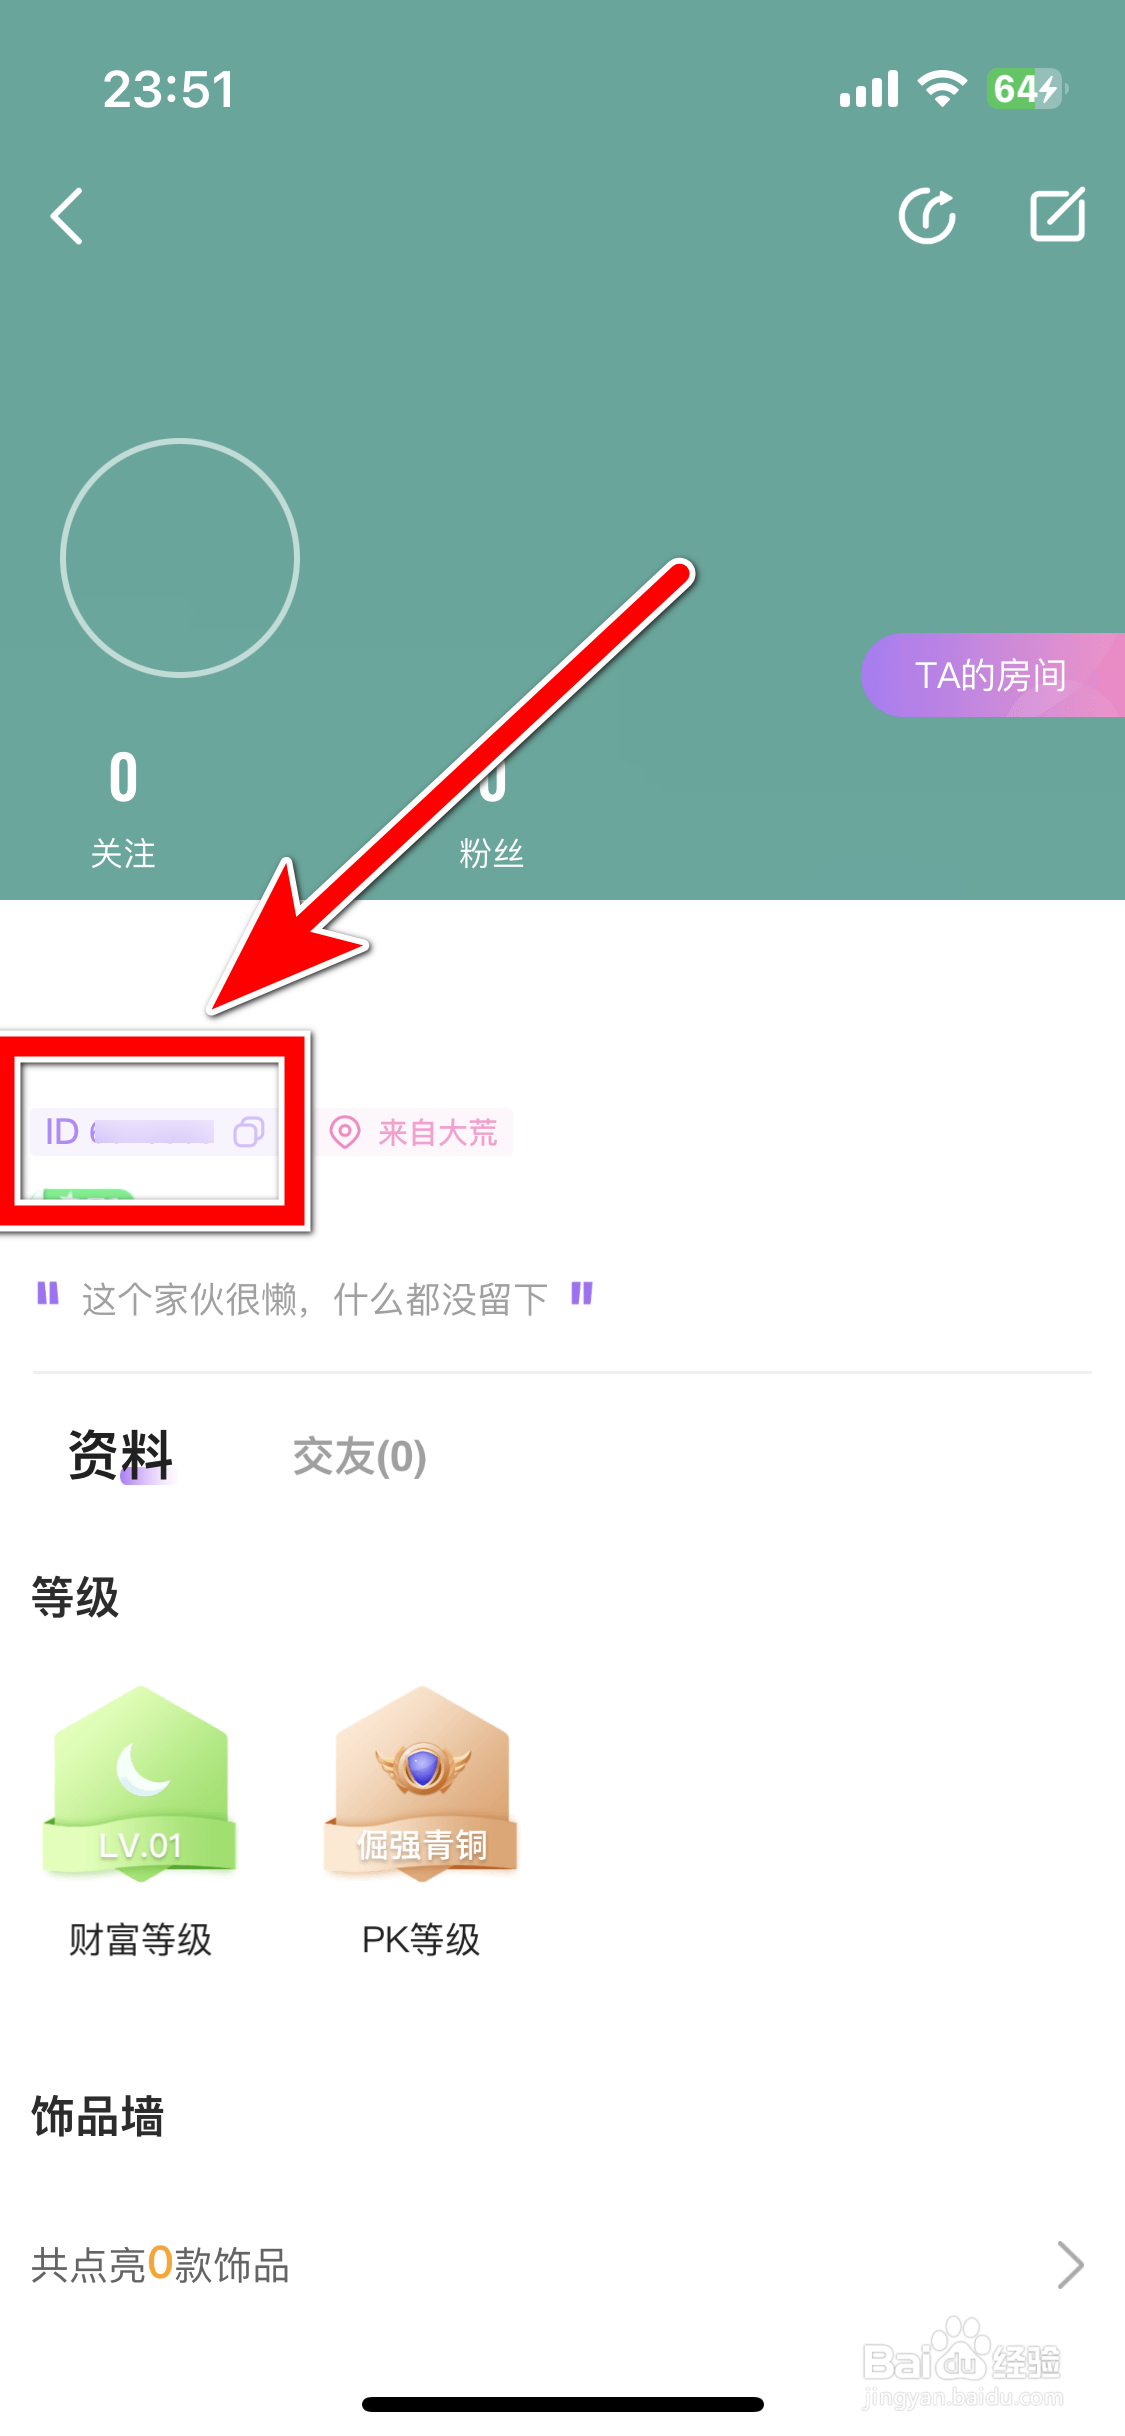This screenshot has width=1125, height=2436.
Task: Switch to the 资料 tab
Action: (121, 1455)
